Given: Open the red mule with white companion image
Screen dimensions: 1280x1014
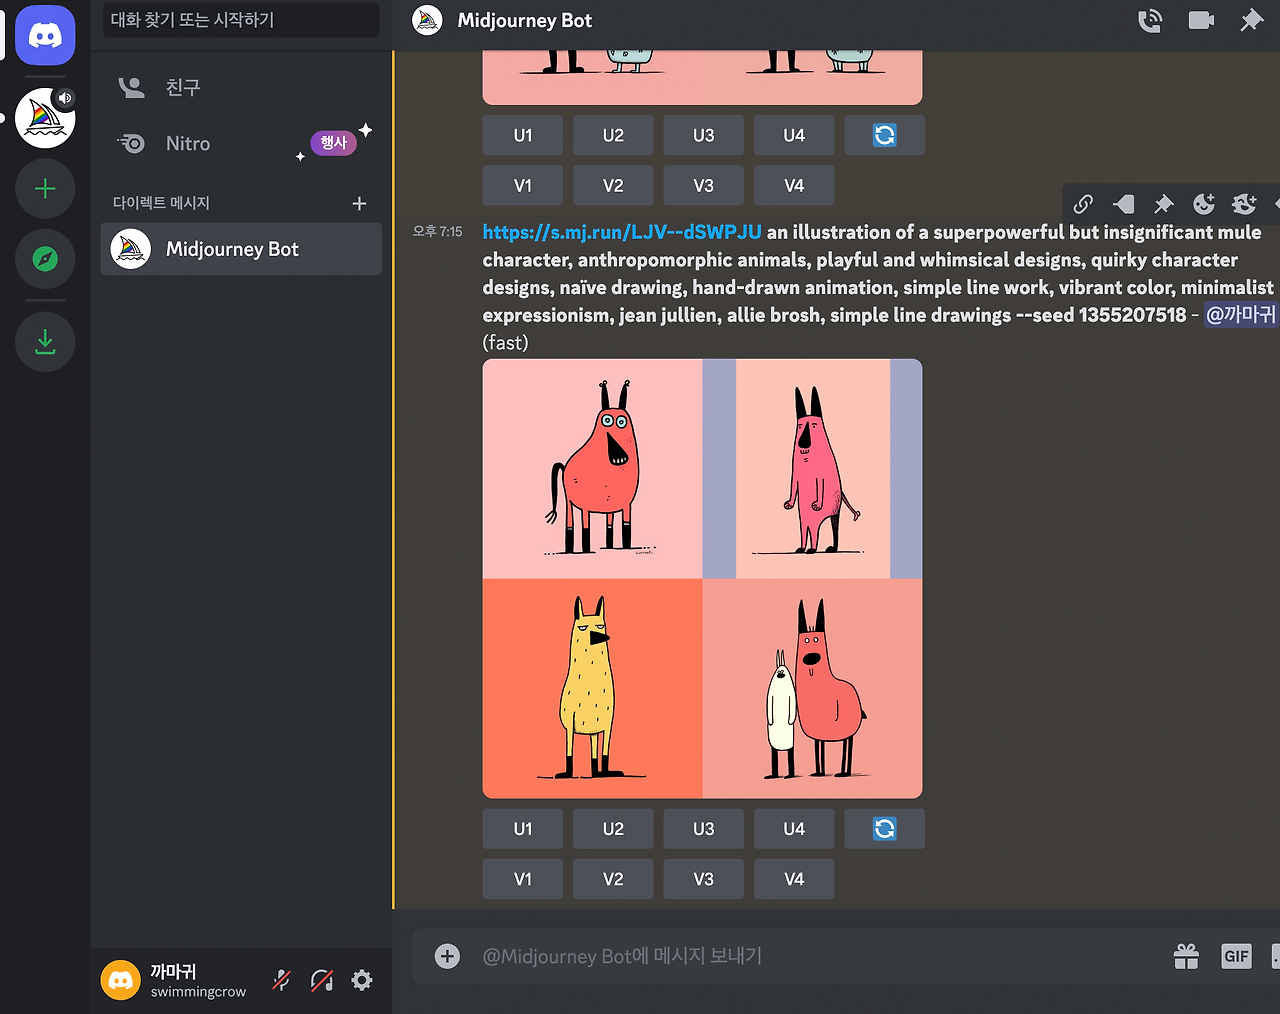Looking at the screenshot, I should click(x=813, y=689).
